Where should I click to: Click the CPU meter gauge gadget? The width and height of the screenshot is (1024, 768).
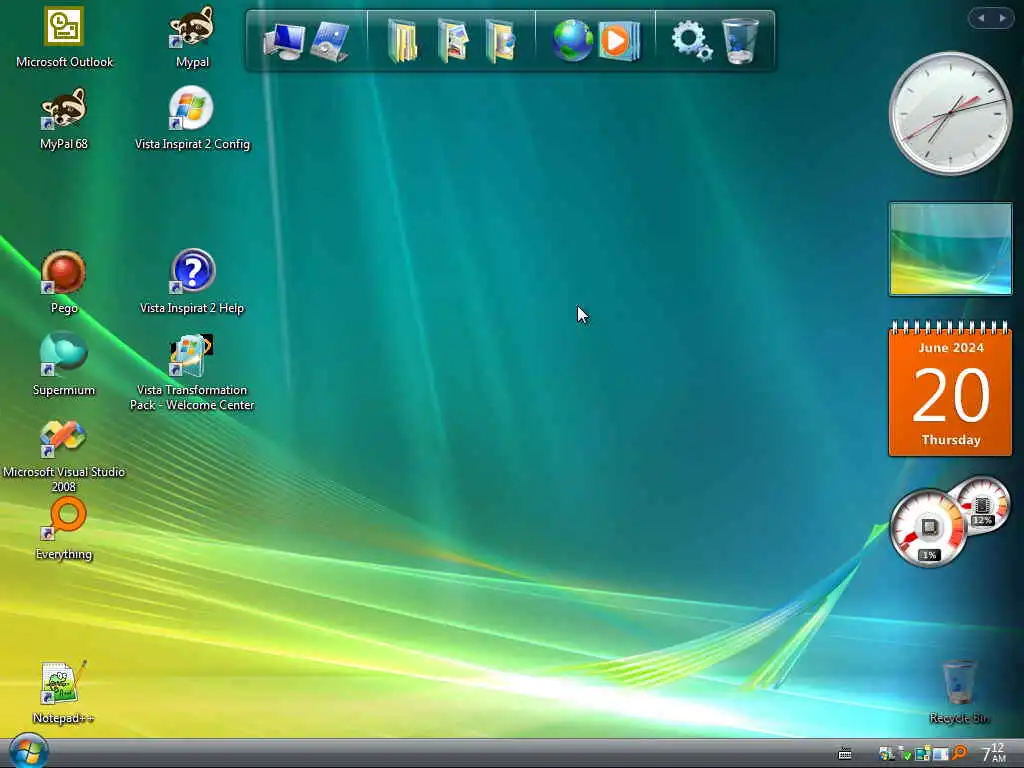click(x=928, y=528)
